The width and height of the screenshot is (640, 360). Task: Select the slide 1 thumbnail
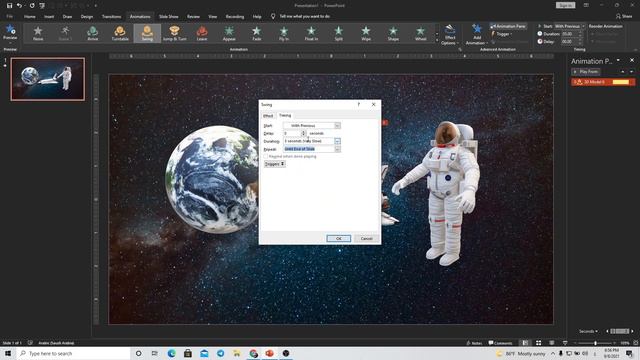pos(48,79)
